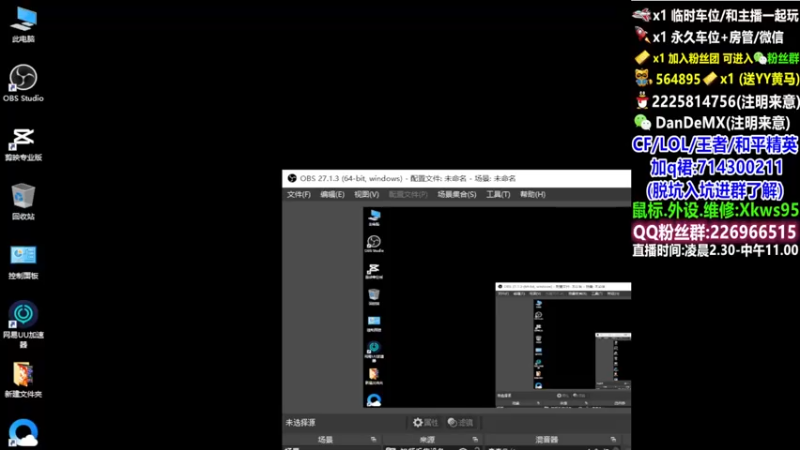Open the 工具(T) menu in OBS

(x=498, y=194)
